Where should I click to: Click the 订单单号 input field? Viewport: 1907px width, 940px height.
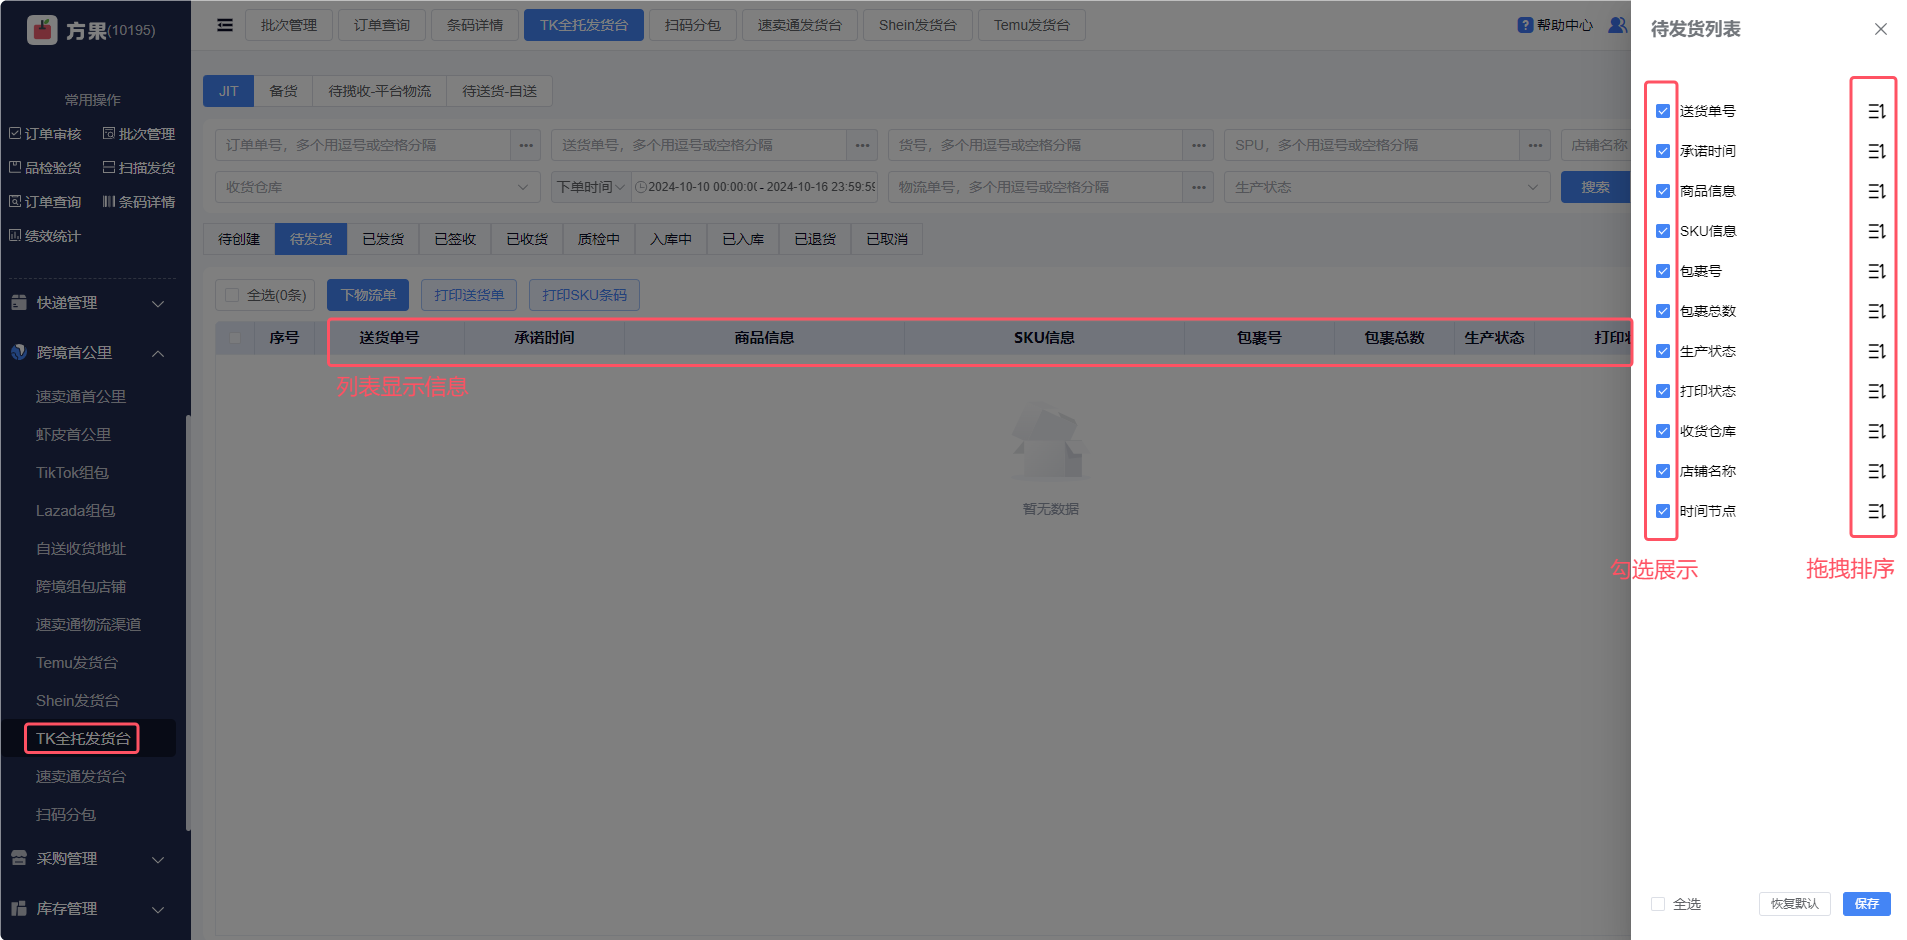pos(363,145)
